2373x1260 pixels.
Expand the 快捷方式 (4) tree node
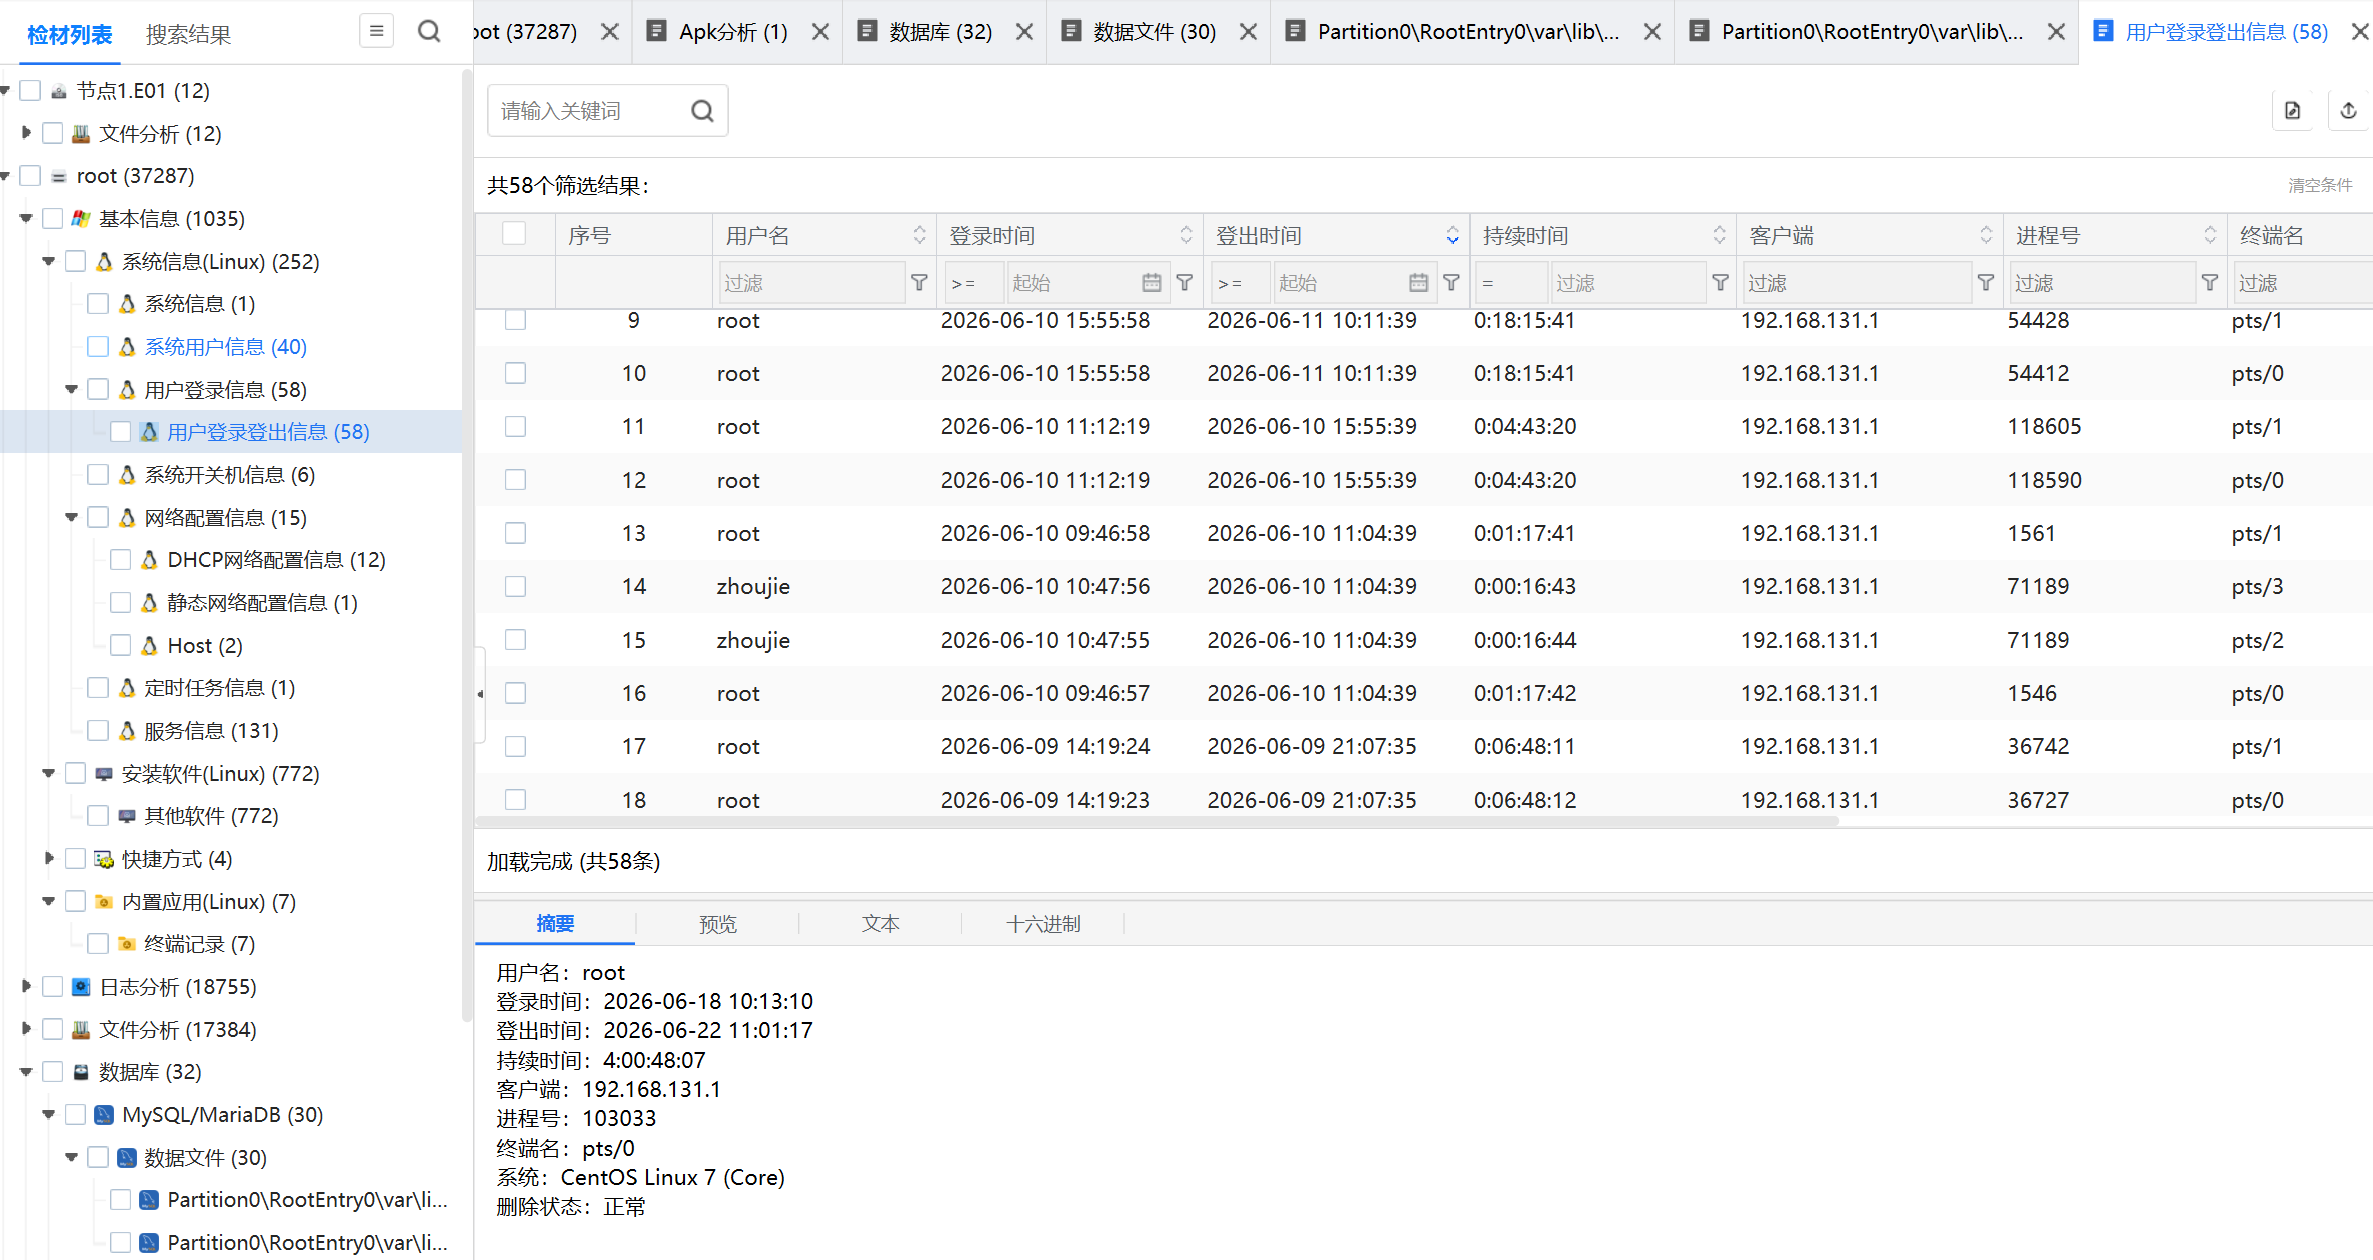click(49, 858)
